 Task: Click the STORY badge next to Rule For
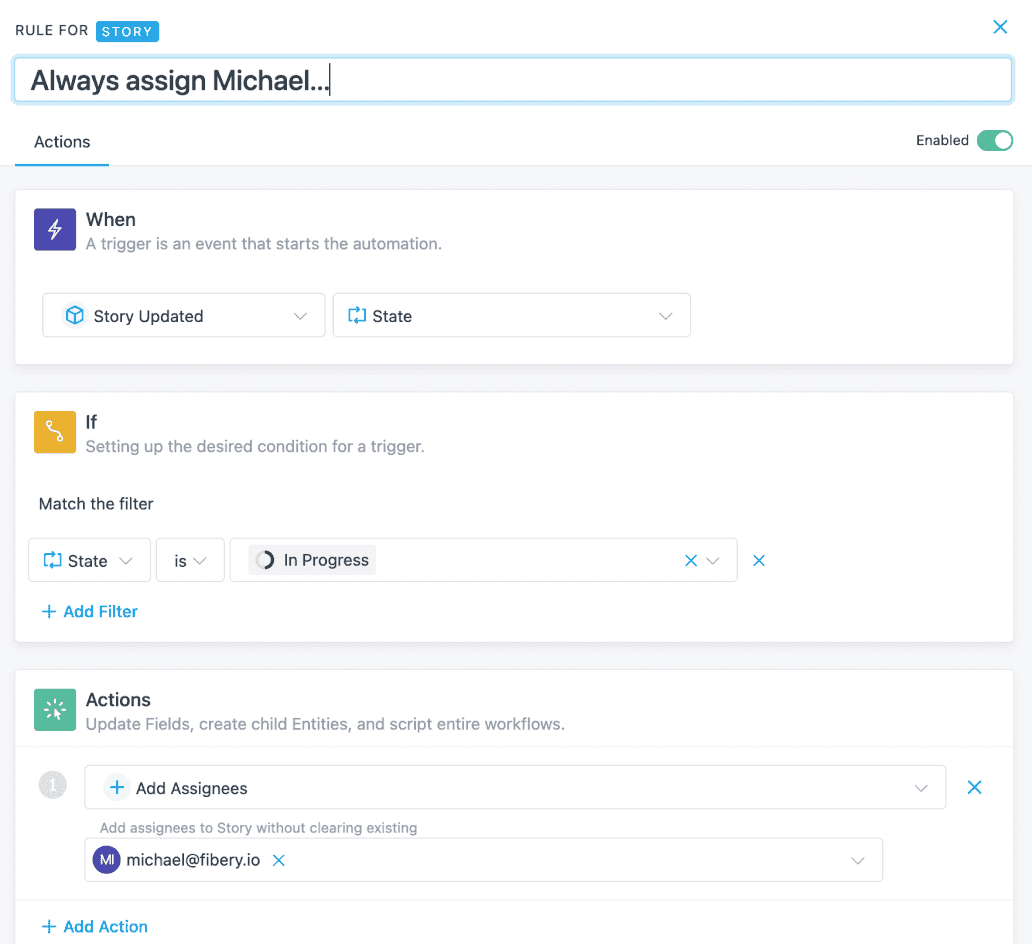click(x=127, y=31)
